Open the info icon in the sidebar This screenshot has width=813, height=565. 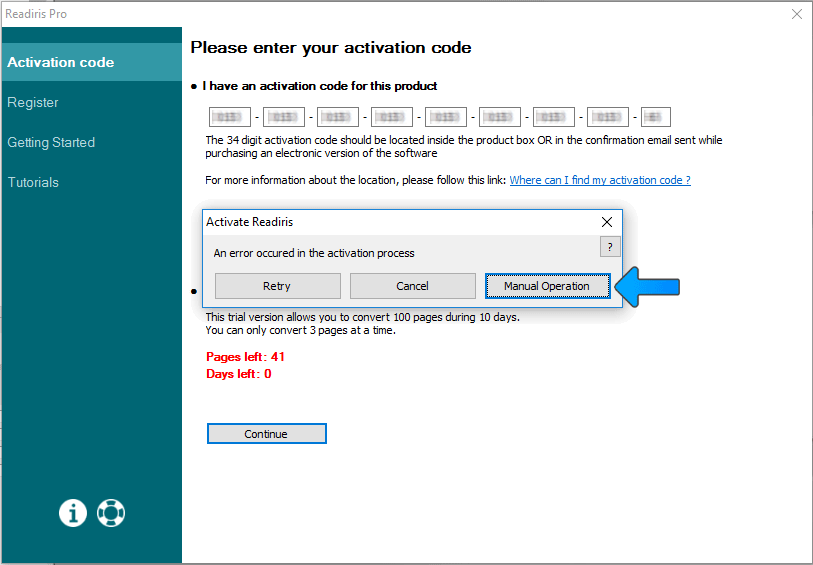click(73, 513)
